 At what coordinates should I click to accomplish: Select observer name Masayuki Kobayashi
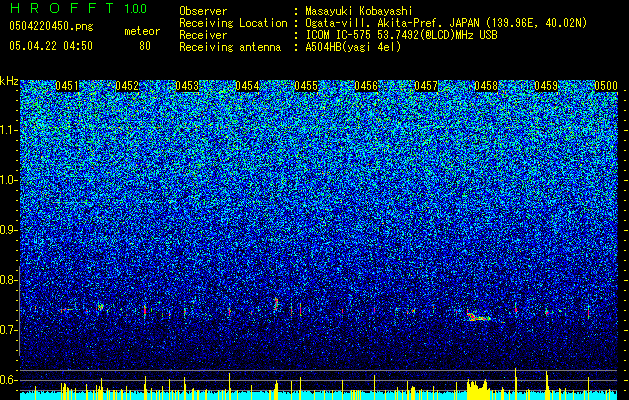click(359, 12)
